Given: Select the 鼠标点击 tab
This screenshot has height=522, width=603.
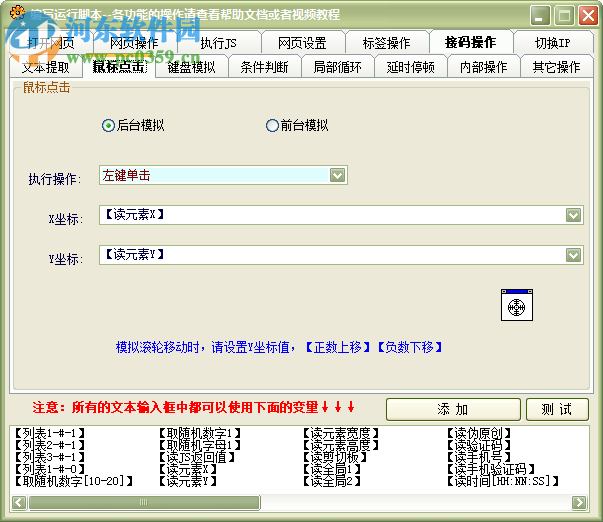Looking at the screenshot, I should [x=119, y=66].
